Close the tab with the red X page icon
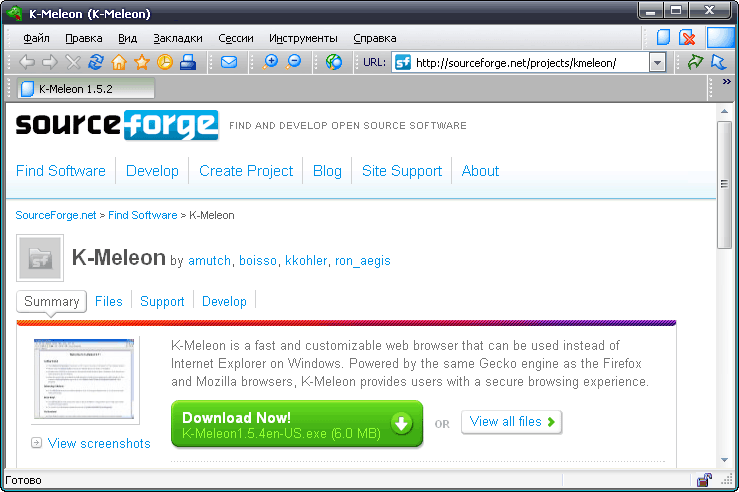 point(687,37)
